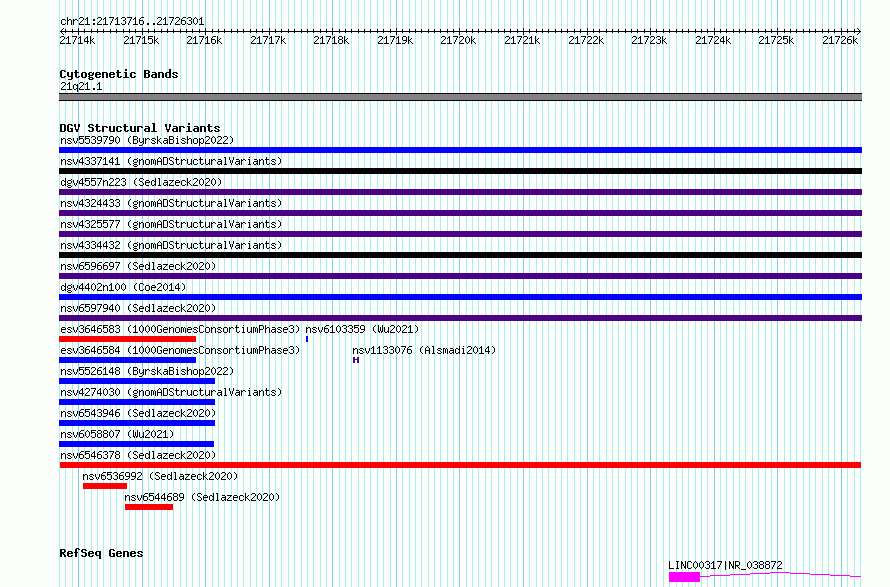Viewport: 890px width, 587px height.
Task: Select the purple bar under nsv6596697
Action: (x=460, y=276)
